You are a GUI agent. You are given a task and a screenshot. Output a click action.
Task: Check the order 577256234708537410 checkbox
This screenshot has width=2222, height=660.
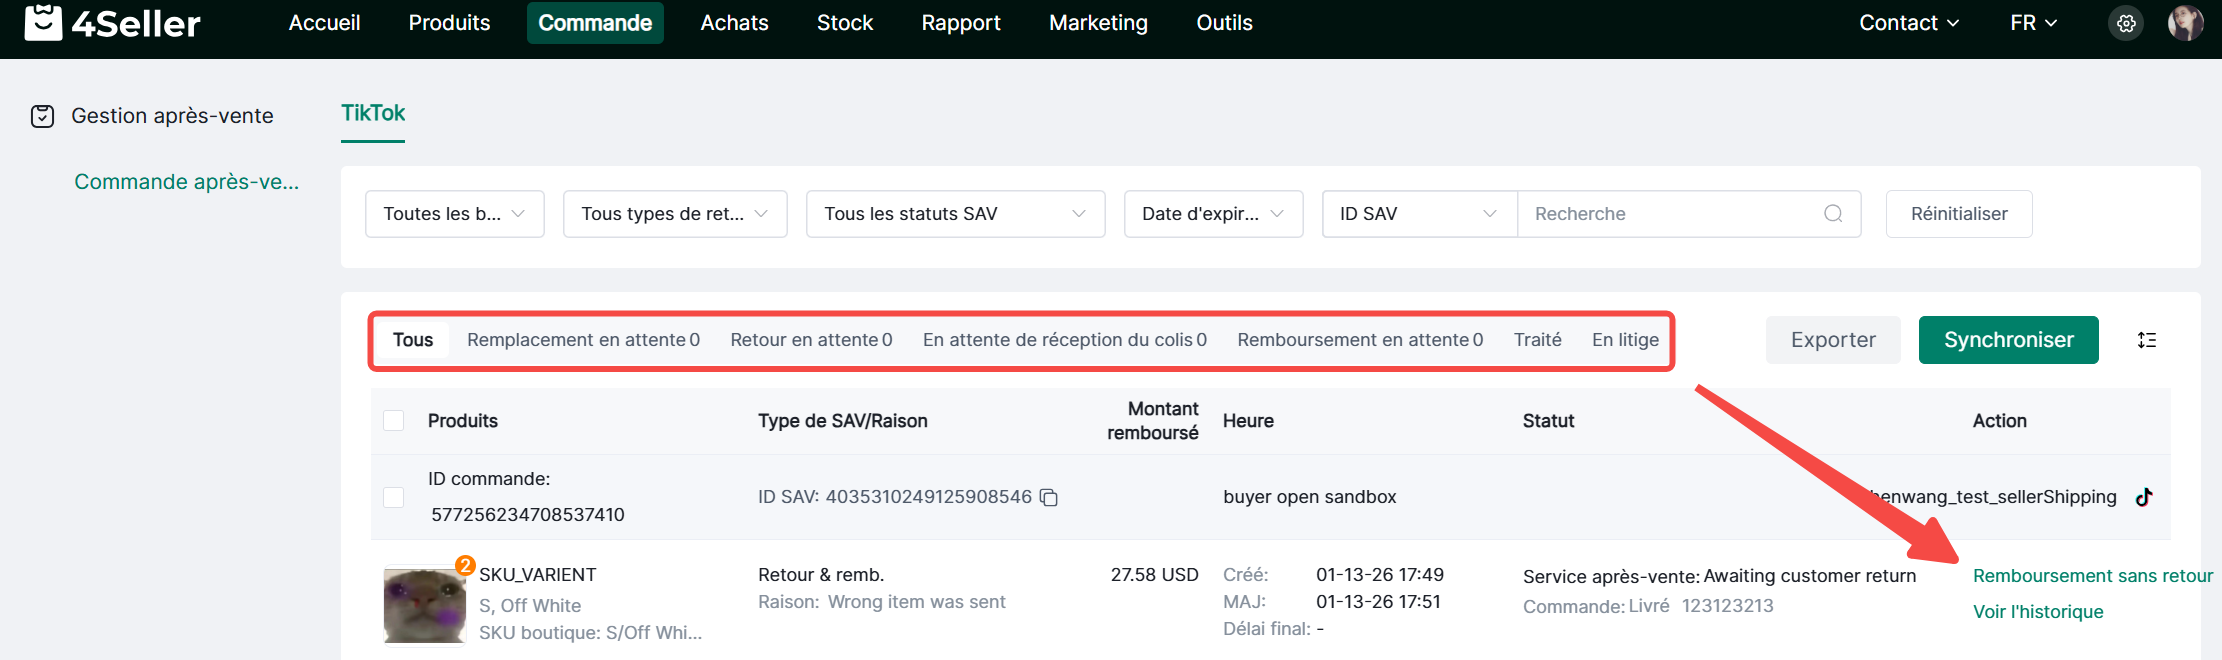coord(394,497)
